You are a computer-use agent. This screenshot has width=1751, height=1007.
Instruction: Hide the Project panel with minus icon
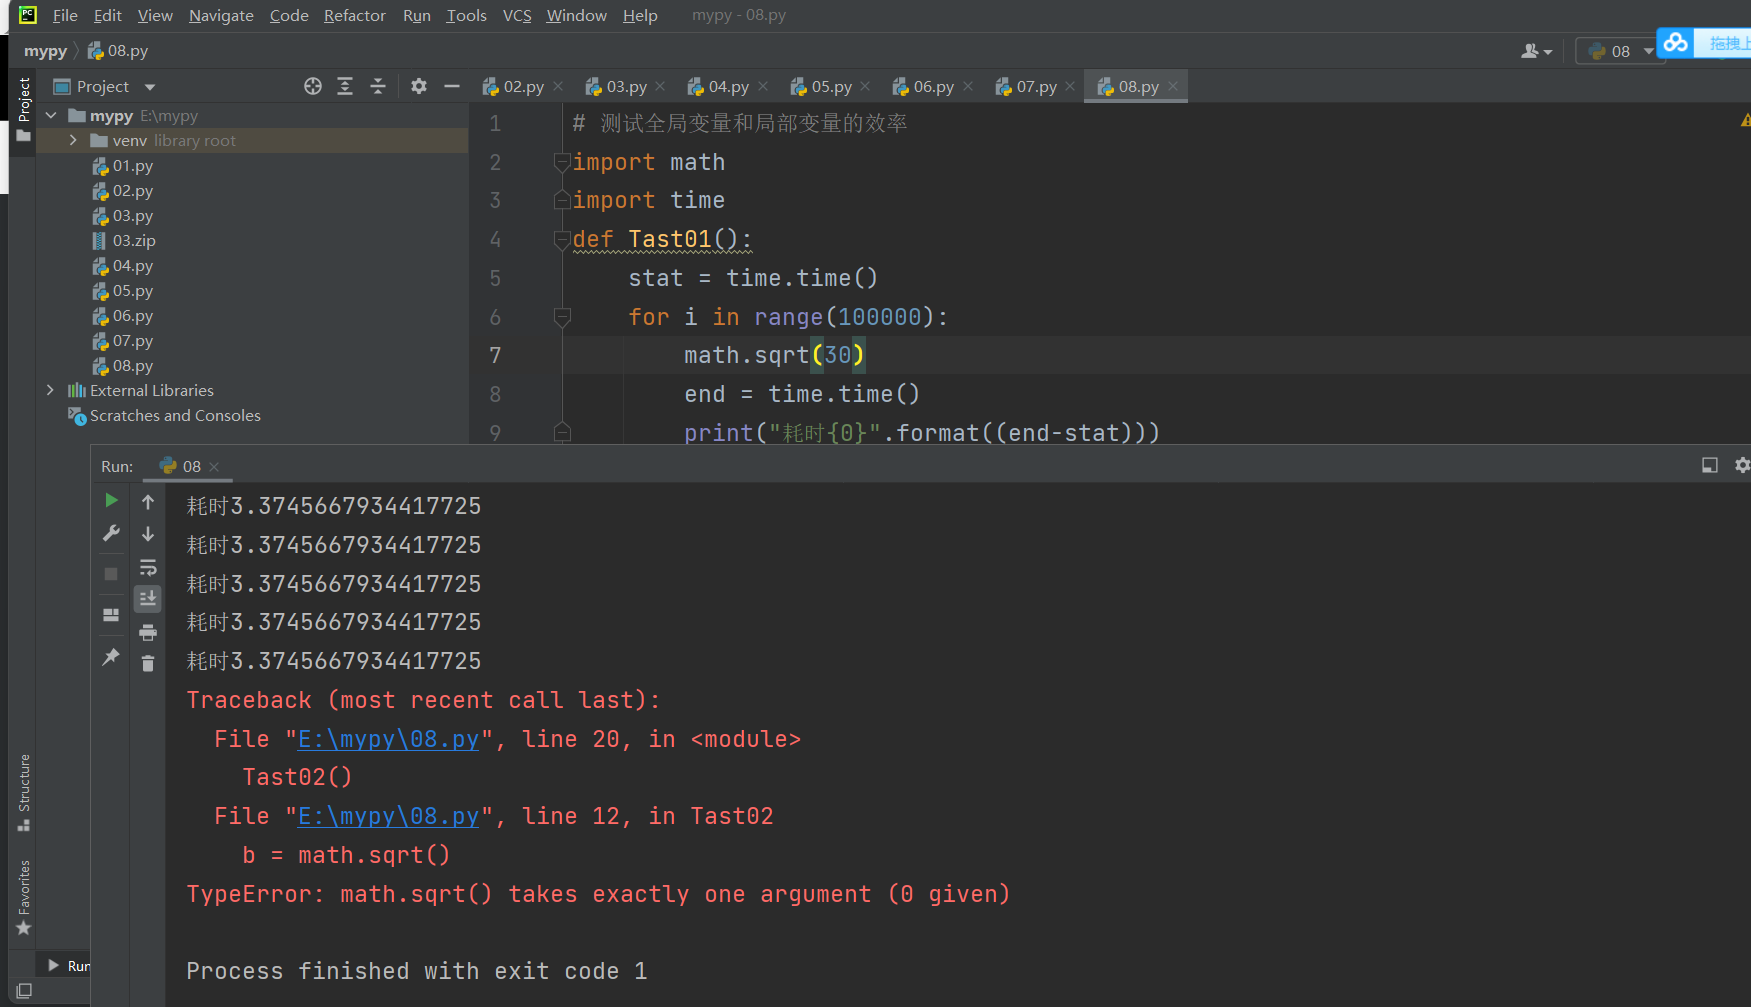click(452, 86)
